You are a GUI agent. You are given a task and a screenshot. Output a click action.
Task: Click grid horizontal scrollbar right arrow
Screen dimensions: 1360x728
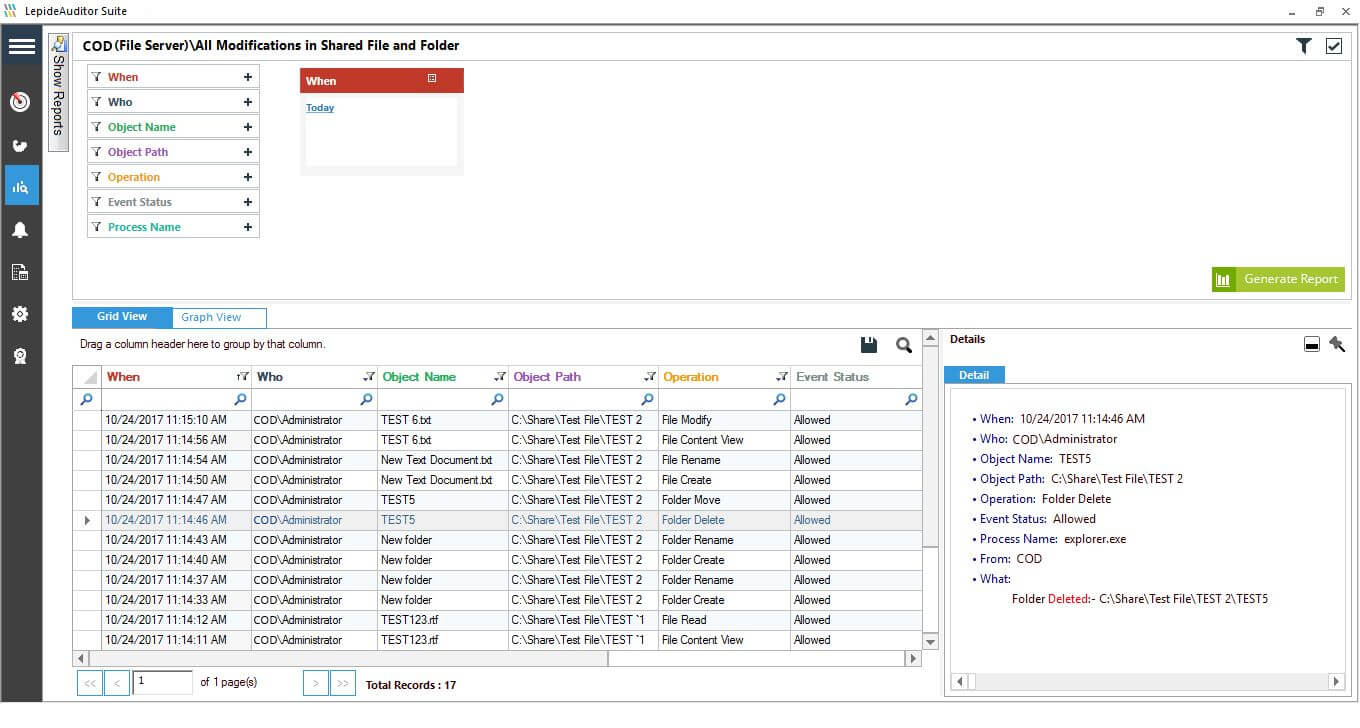click(912, 659)
